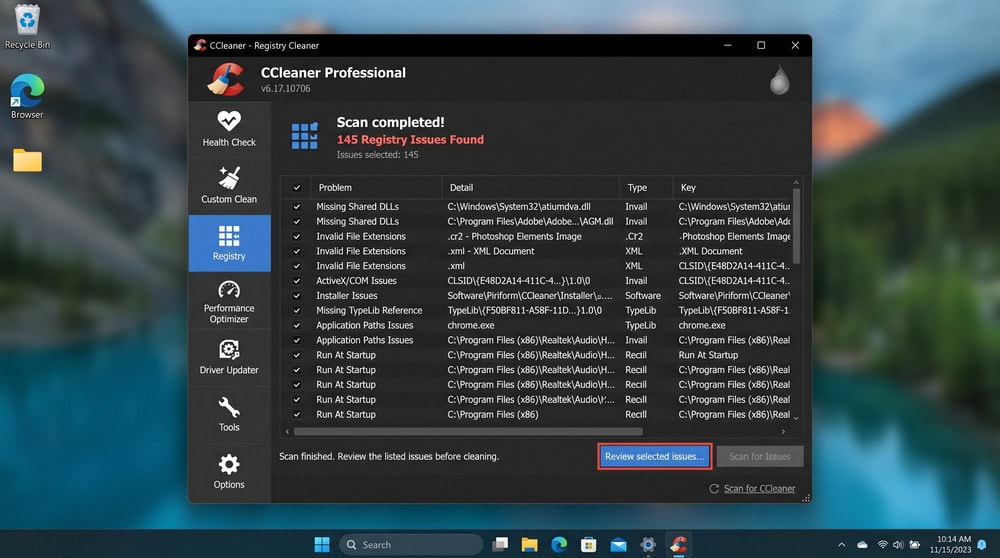Select the ".cr2 - Photoshop Elements Image" cell

pyautogui.click(x=514, y=237)
